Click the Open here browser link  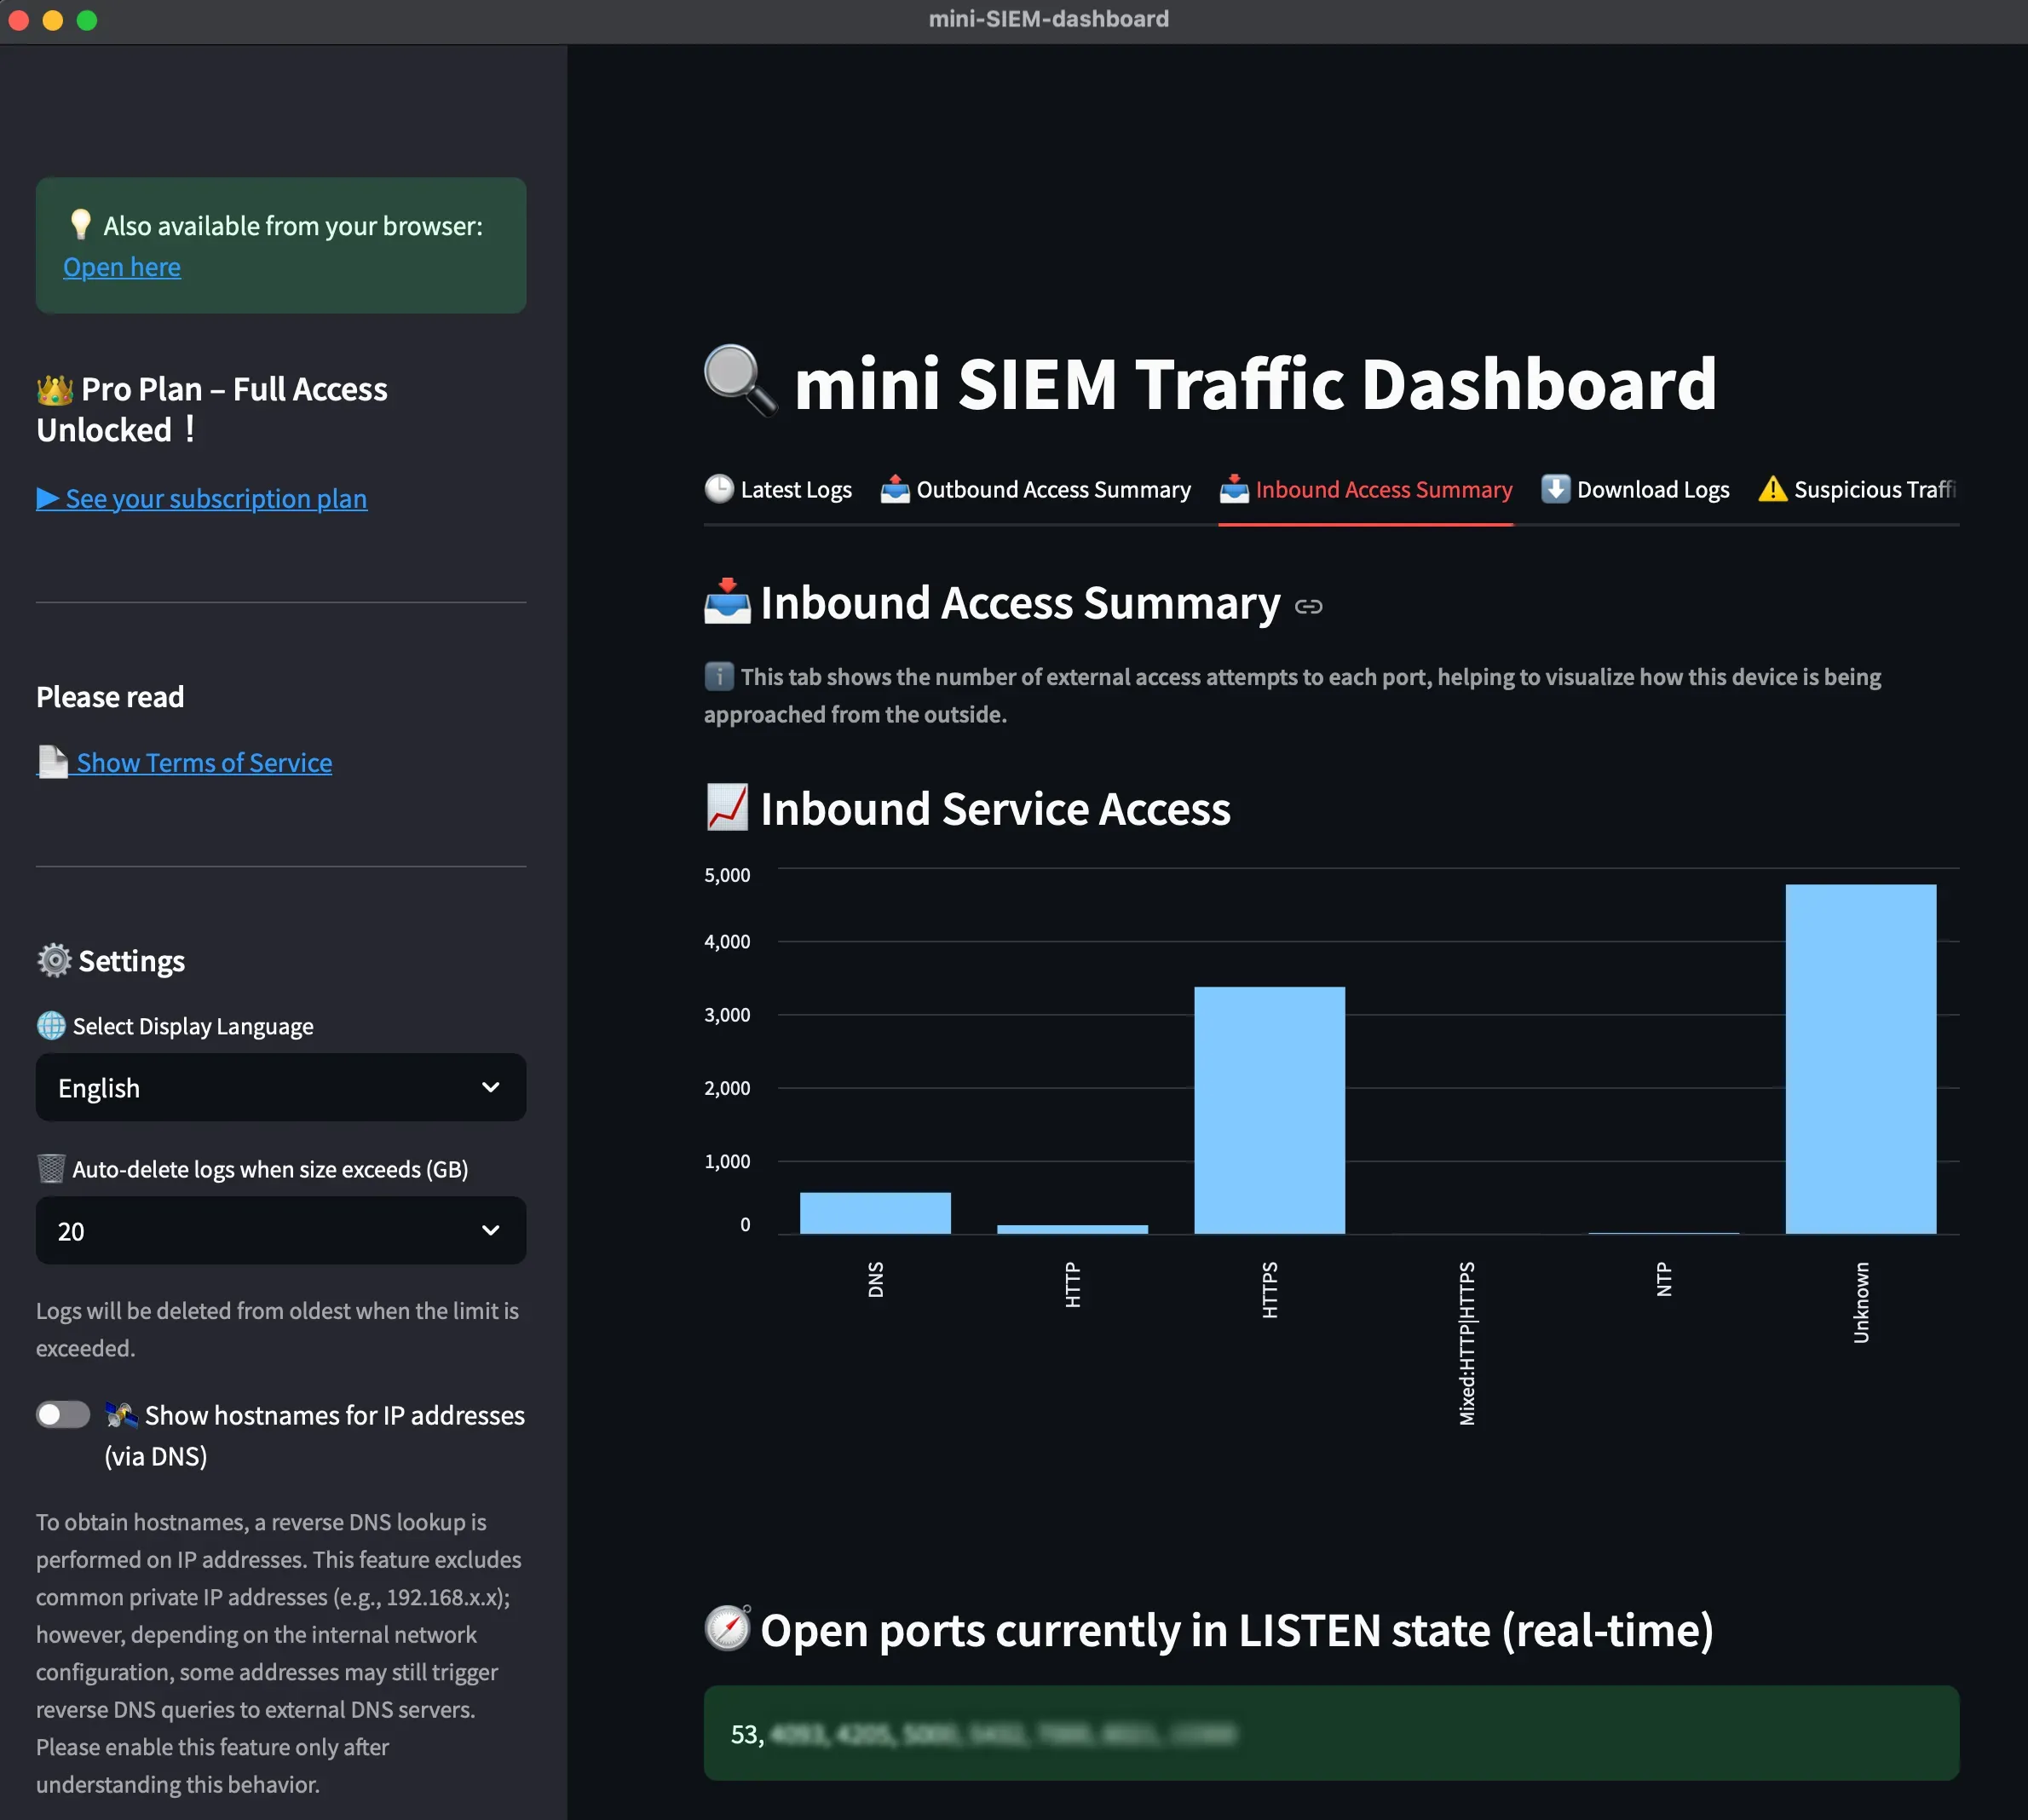(122, 267)
